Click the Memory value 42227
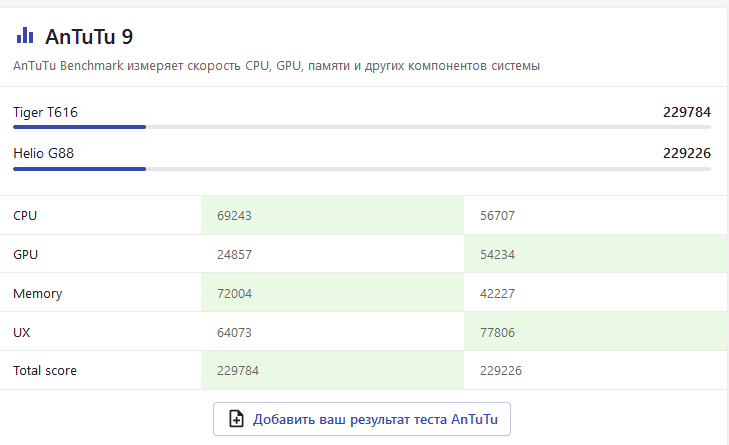The image size is (729, 445). [497, 293]
